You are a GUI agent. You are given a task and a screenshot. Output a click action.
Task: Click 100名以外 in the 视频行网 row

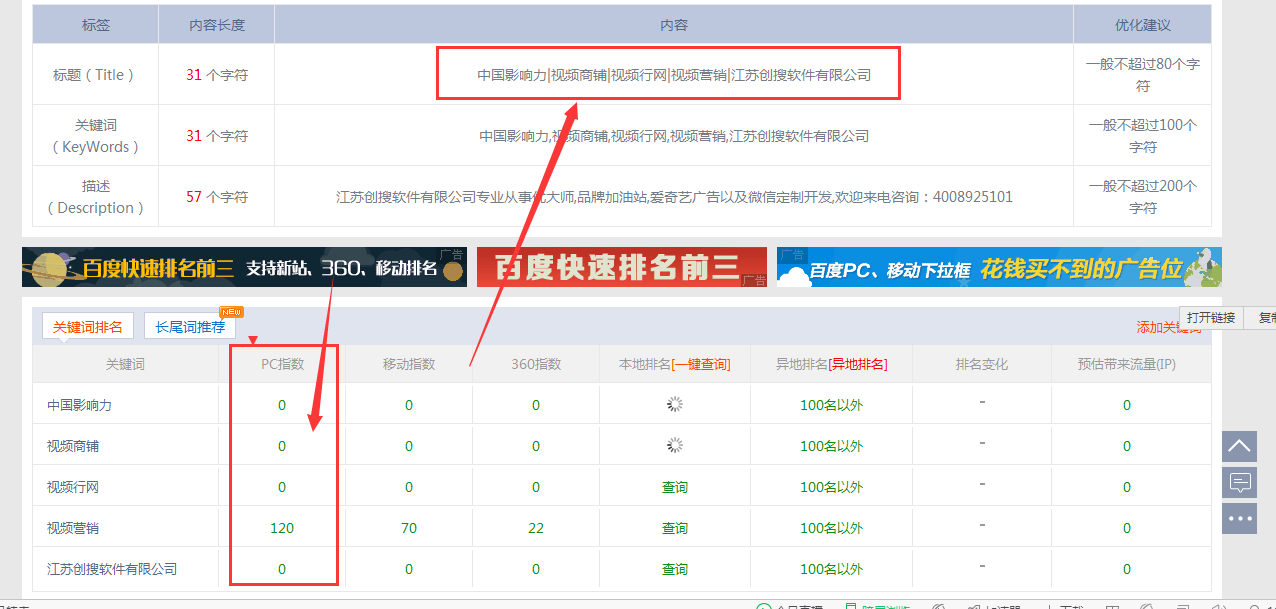tap(832, 487)
